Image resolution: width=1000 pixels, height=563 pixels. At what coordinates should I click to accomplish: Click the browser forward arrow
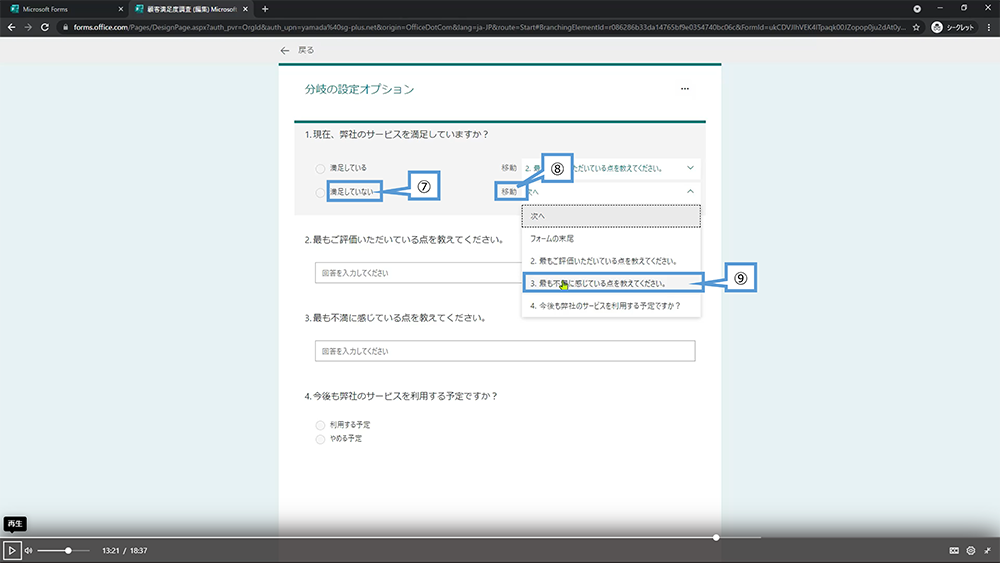coord(28,27)
